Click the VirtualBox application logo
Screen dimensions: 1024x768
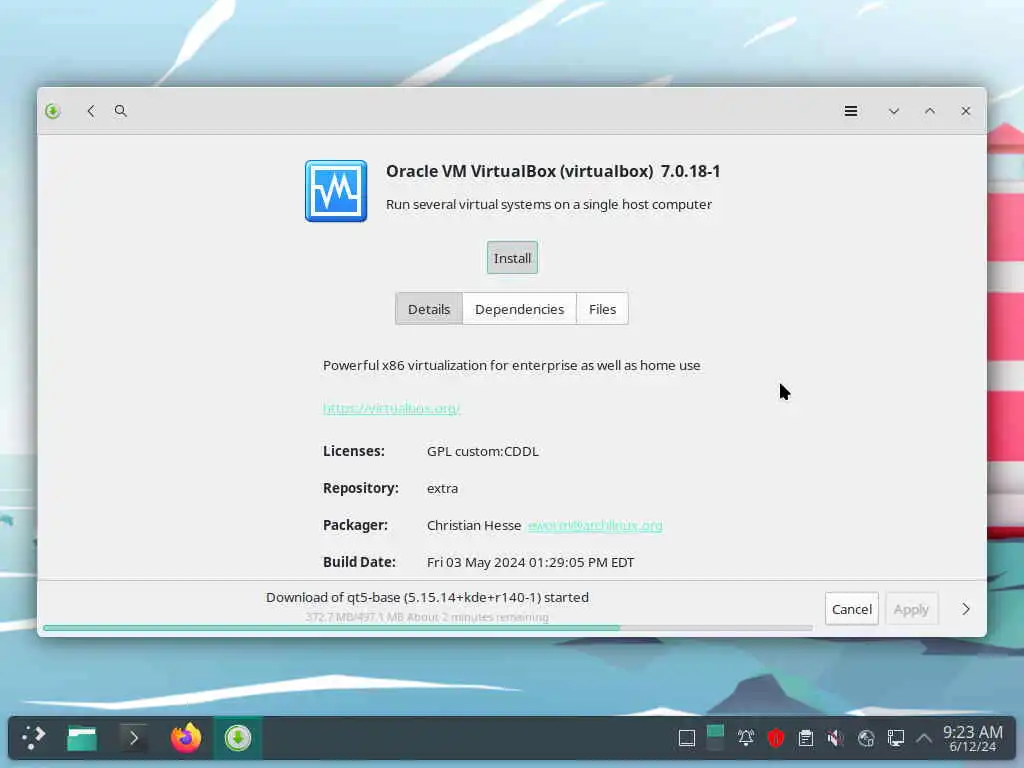point(336,191)
